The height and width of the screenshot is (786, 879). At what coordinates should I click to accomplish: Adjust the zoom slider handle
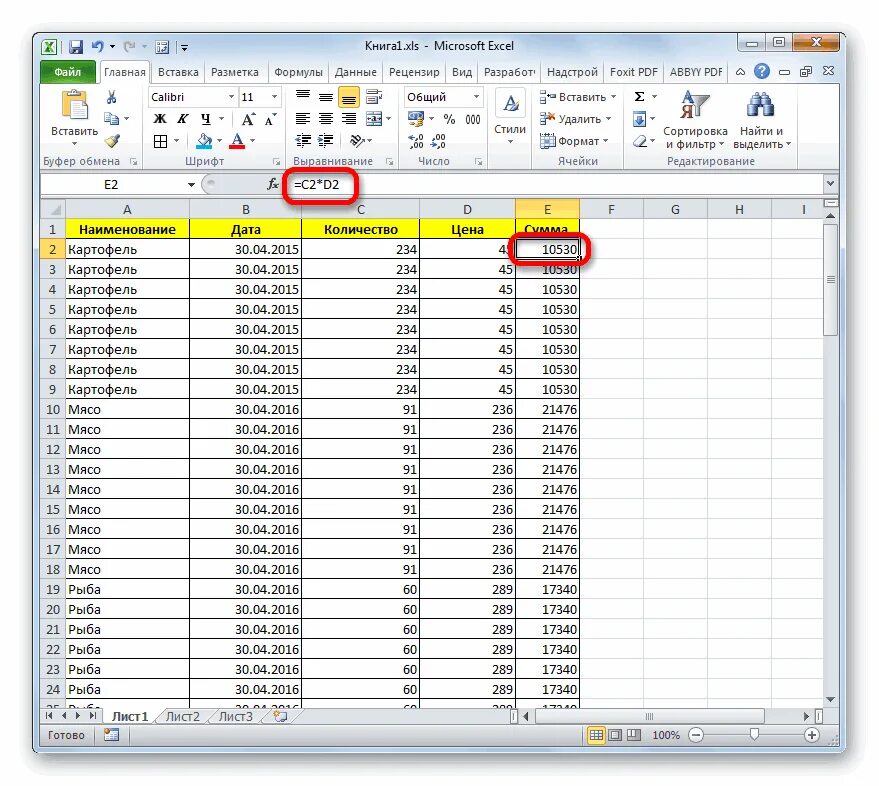[x=754, y=735]
